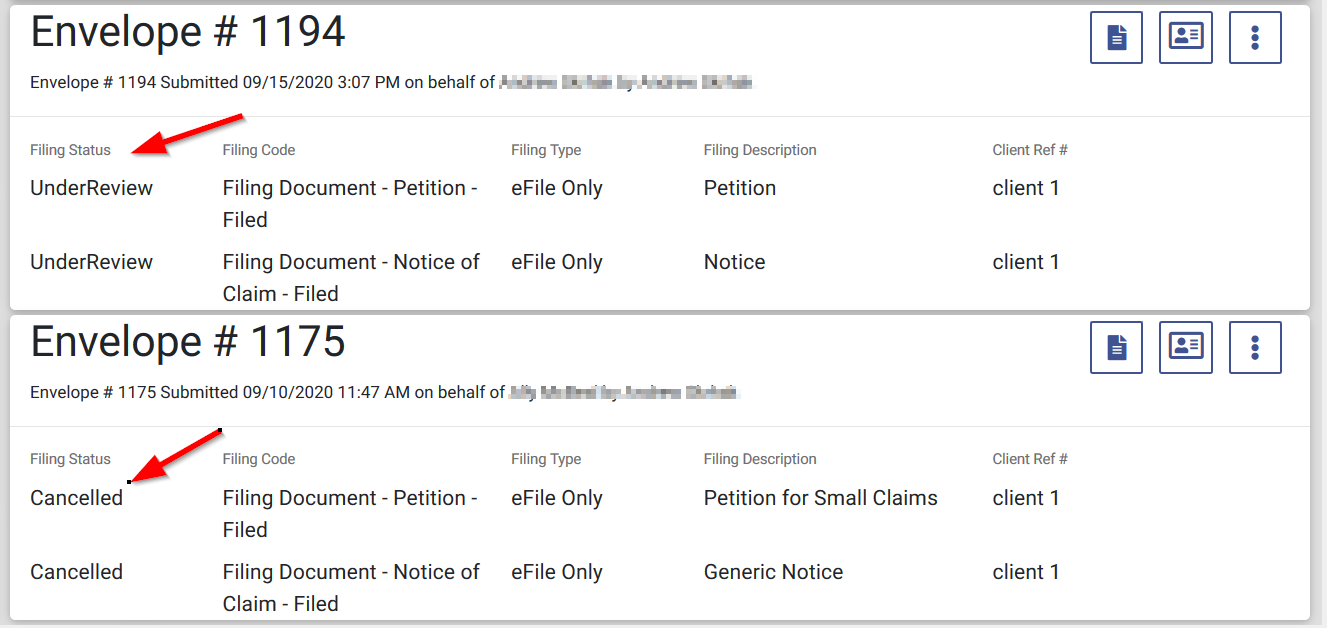Click the Generic Notice filing description
This screenshot has height=628, width=1327.
(773, 572)
